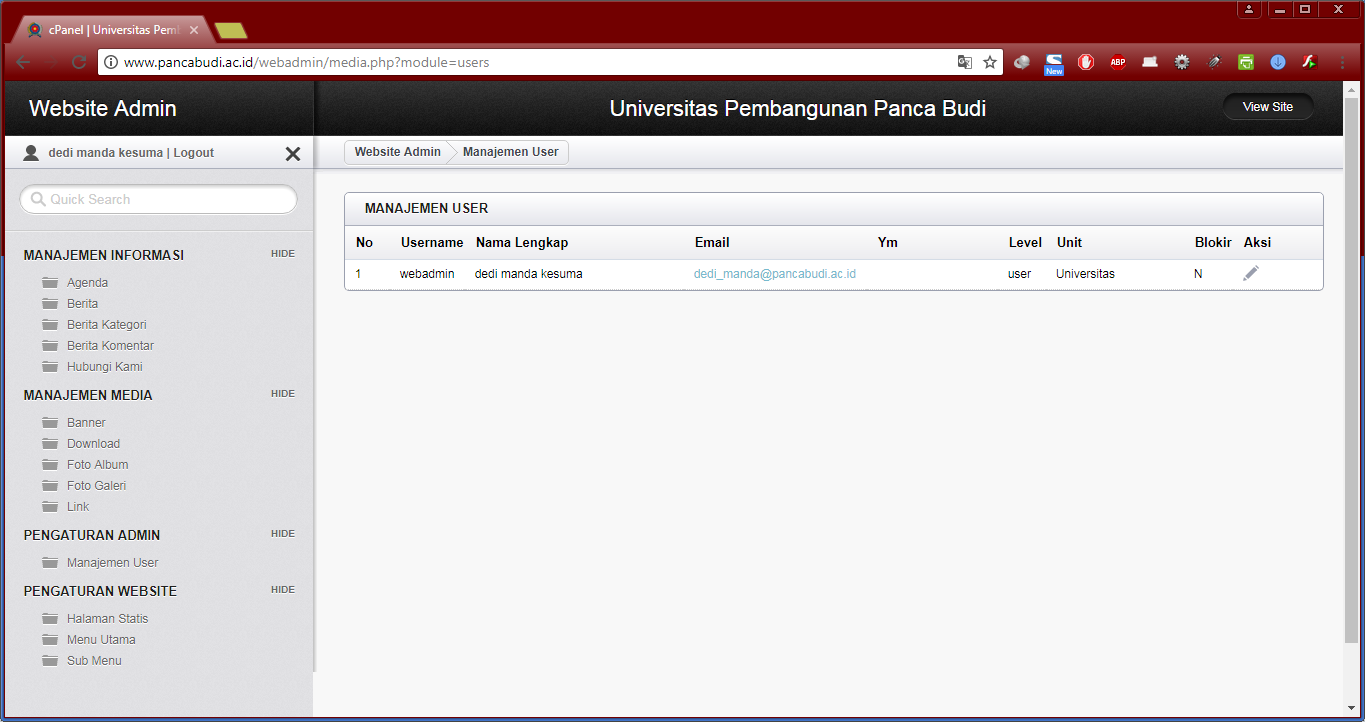Click the translate page icon in address bar
This screenshot has width=1365, height=722.
tap(964, 62)
